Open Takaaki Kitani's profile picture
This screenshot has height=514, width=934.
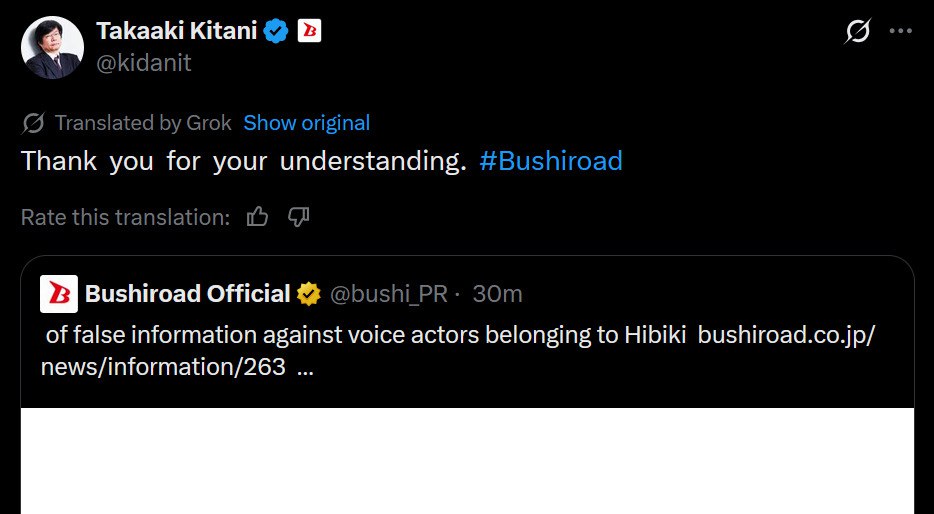(x=52, y=47)
